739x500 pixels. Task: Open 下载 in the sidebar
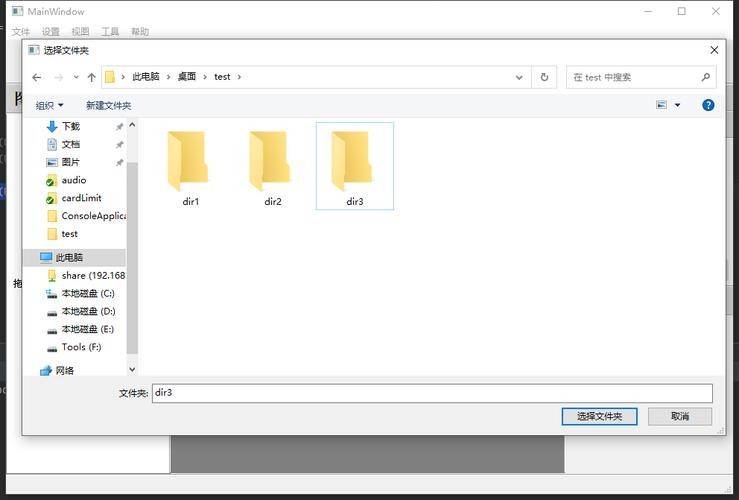[x=71, y=126]
